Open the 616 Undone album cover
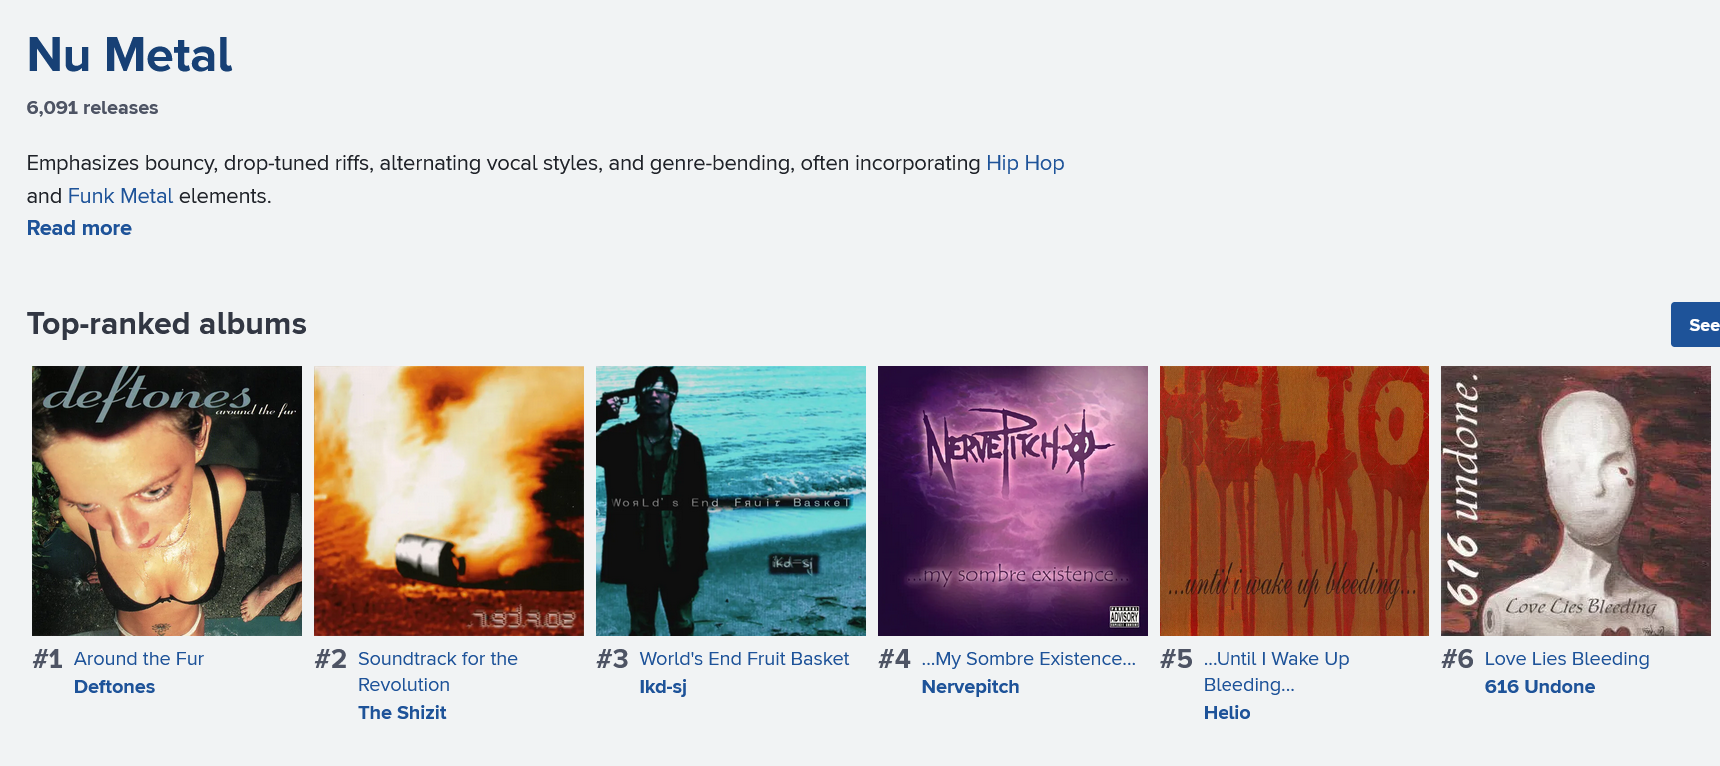This screenshot has height=766, width=1720. coord(1576,501)
